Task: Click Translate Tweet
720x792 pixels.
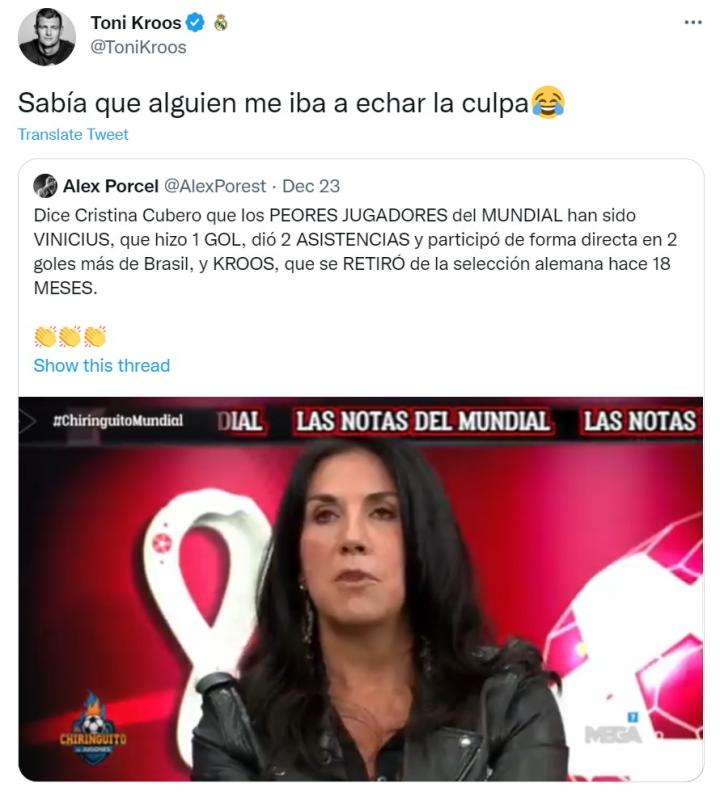Action: pos(73,134)
